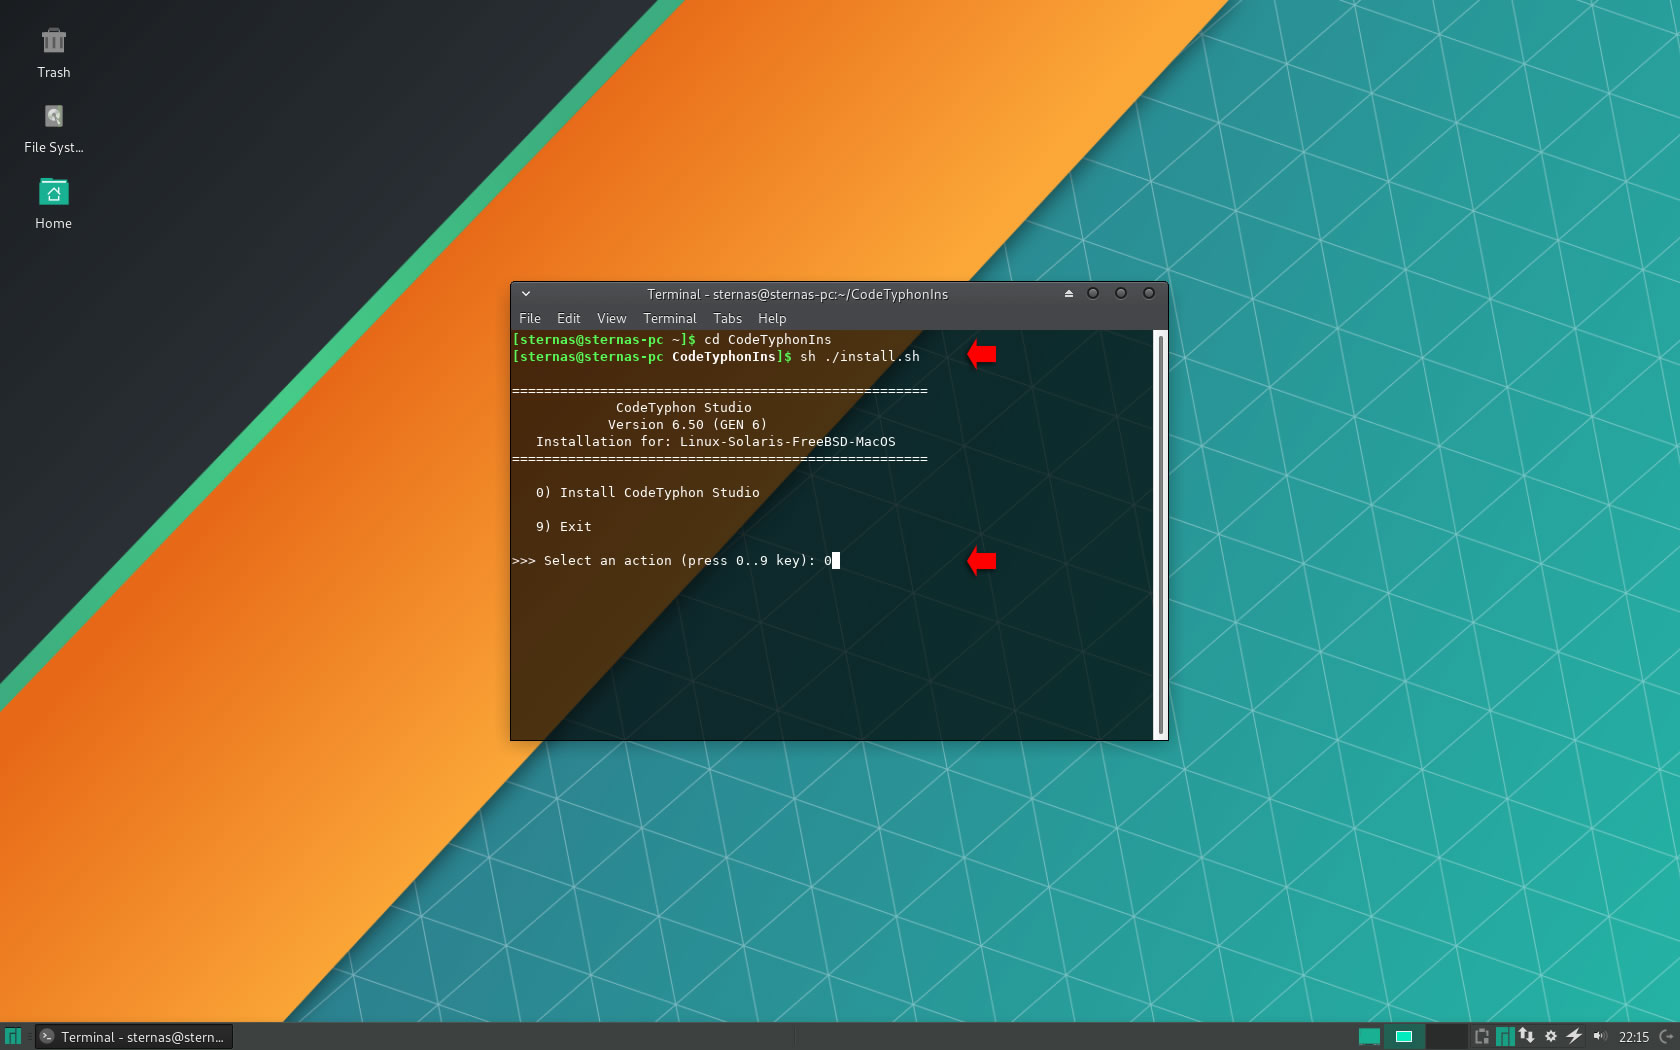Screen dimensions: 1680x1050
Task: Click the 'sh ./install.sh' command text
Action: [860, 357]
